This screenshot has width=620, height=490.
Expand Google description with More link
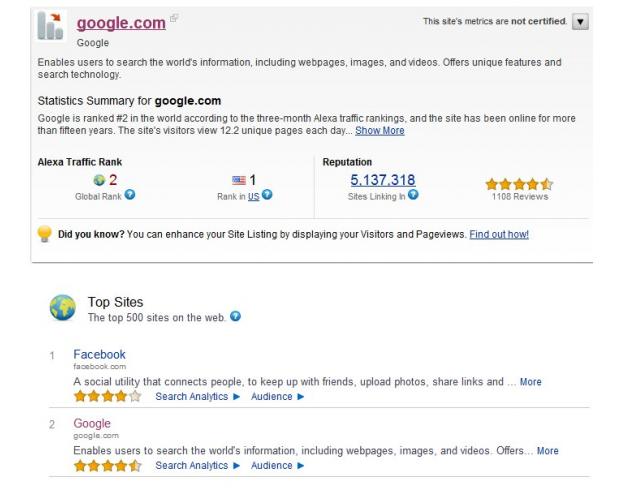(x=547, y=450)
